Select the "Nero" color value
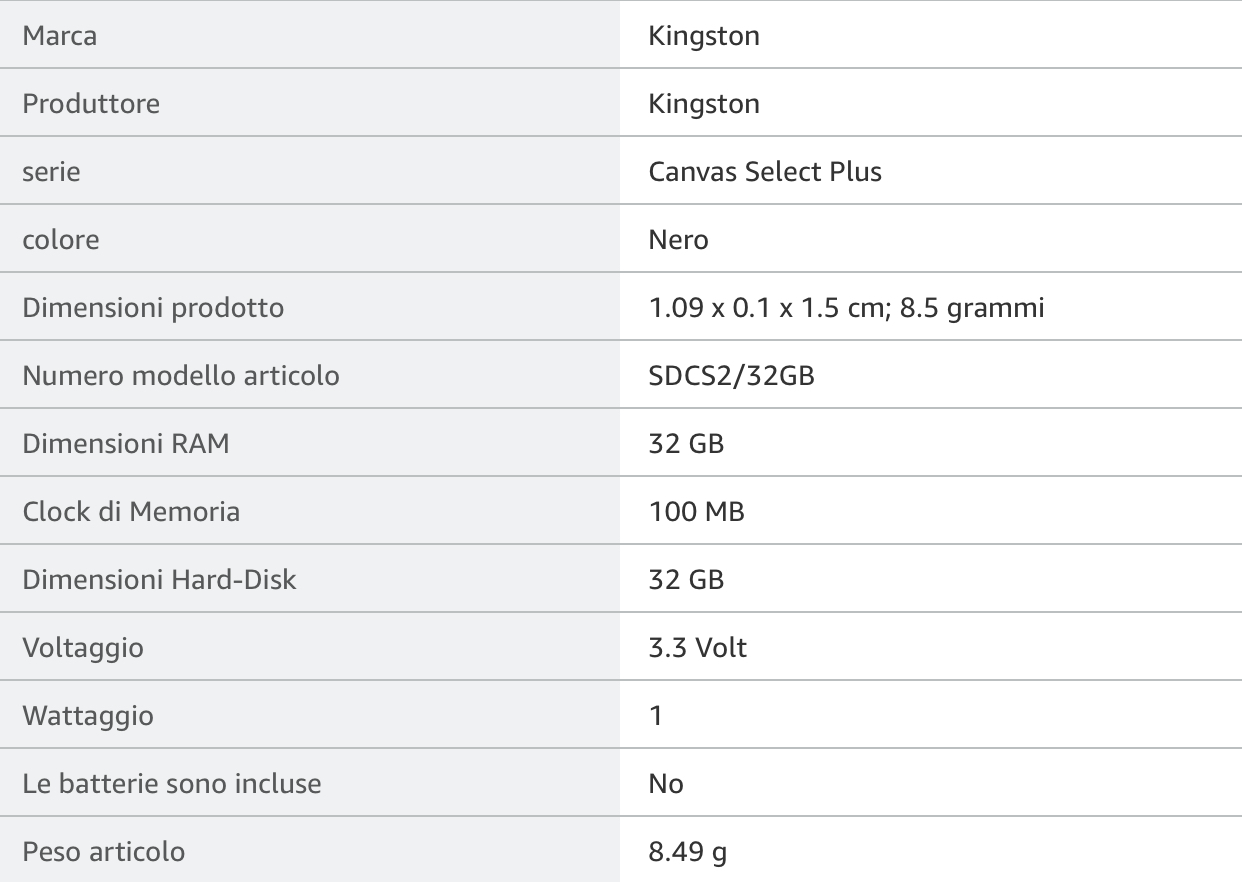The height and width of the screenshot is (882, 1242). click(678, 240)
